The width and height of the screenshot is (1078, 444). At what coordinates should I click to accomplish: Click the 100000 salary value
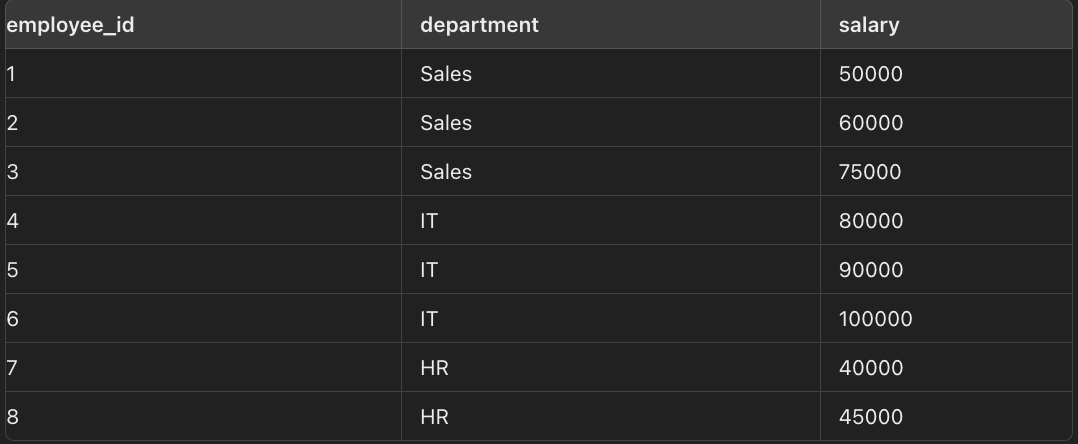876,319
